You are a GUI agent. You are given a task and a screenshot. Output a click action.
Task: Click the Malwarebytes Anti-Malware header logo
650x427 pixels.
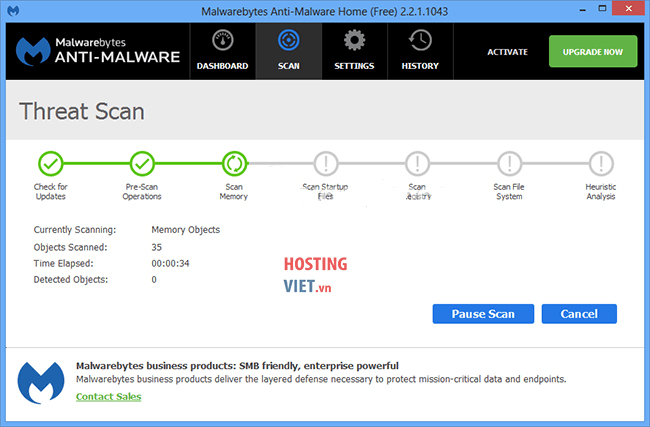click(97, 51)
